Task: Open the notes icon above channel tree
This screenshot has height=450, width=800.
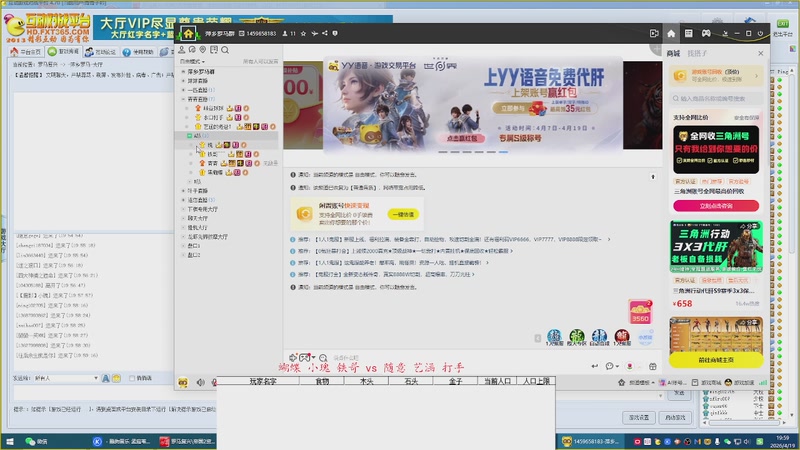Action: [214, 49]
